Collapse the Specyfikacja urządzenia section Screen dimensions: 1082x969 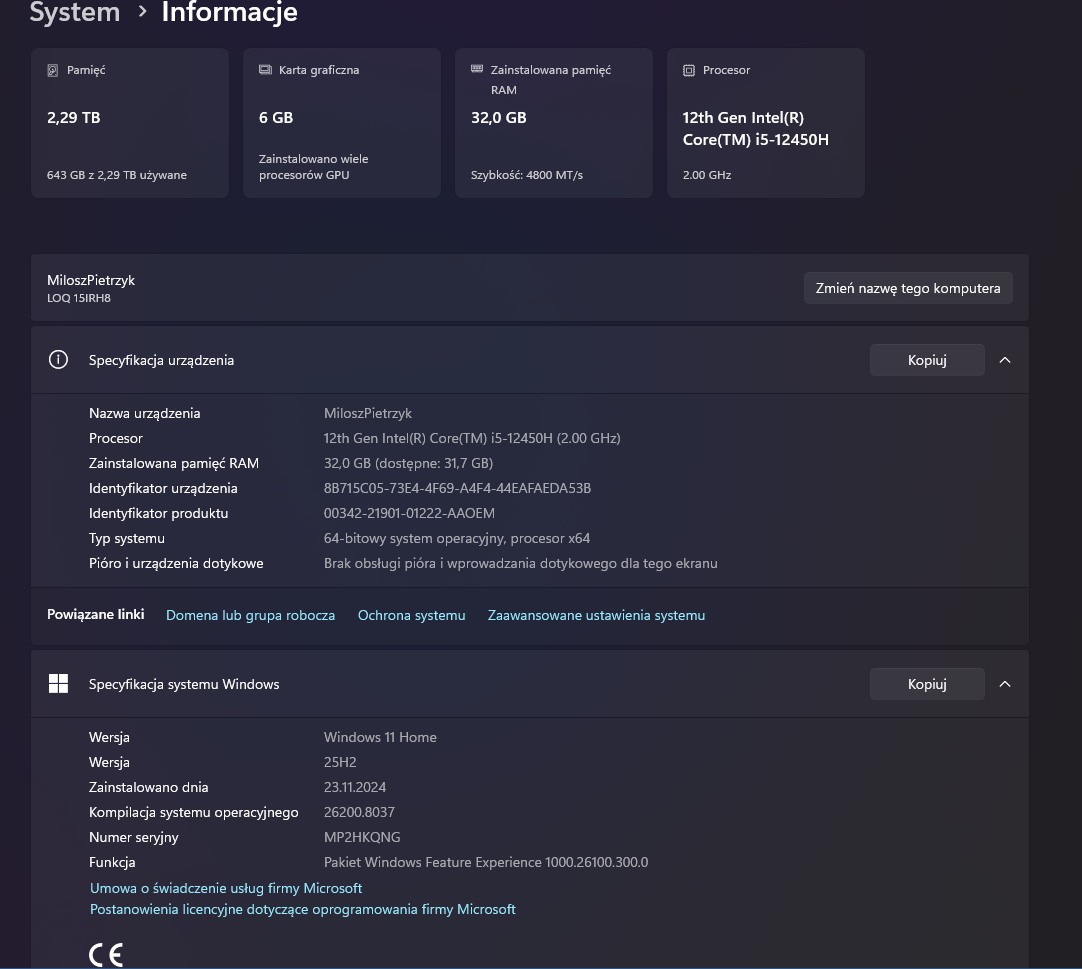(x=1005, y=360)
